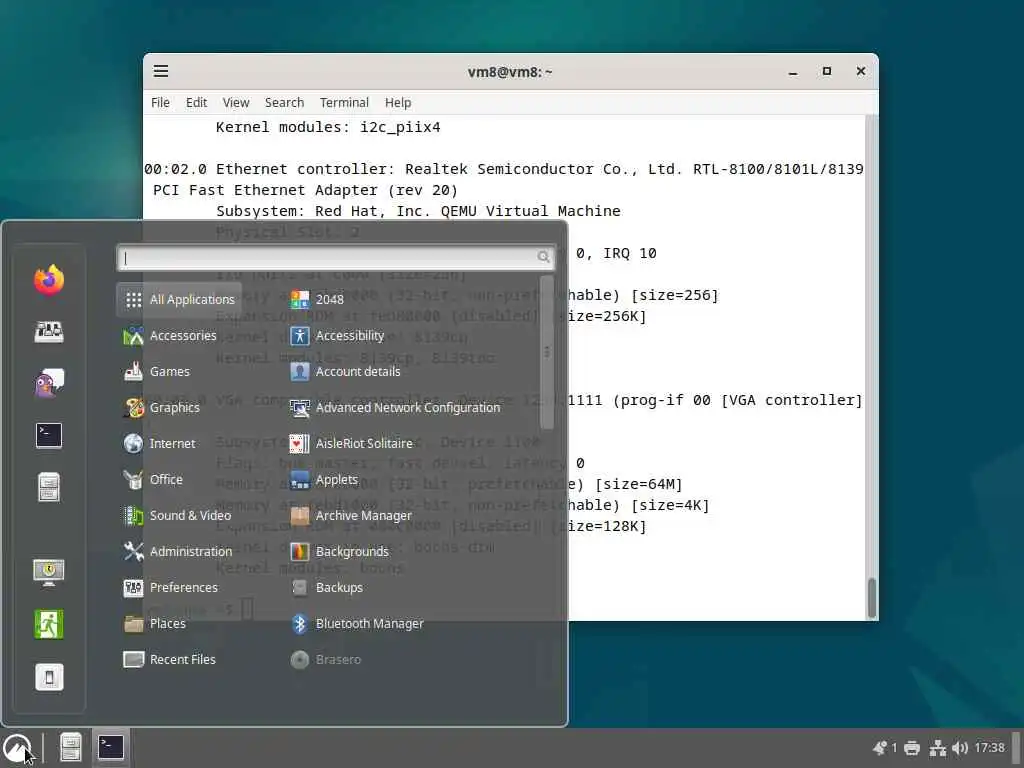Click the Quit shutdown icon
The image size is (1024, 768).
pos(49,677)
